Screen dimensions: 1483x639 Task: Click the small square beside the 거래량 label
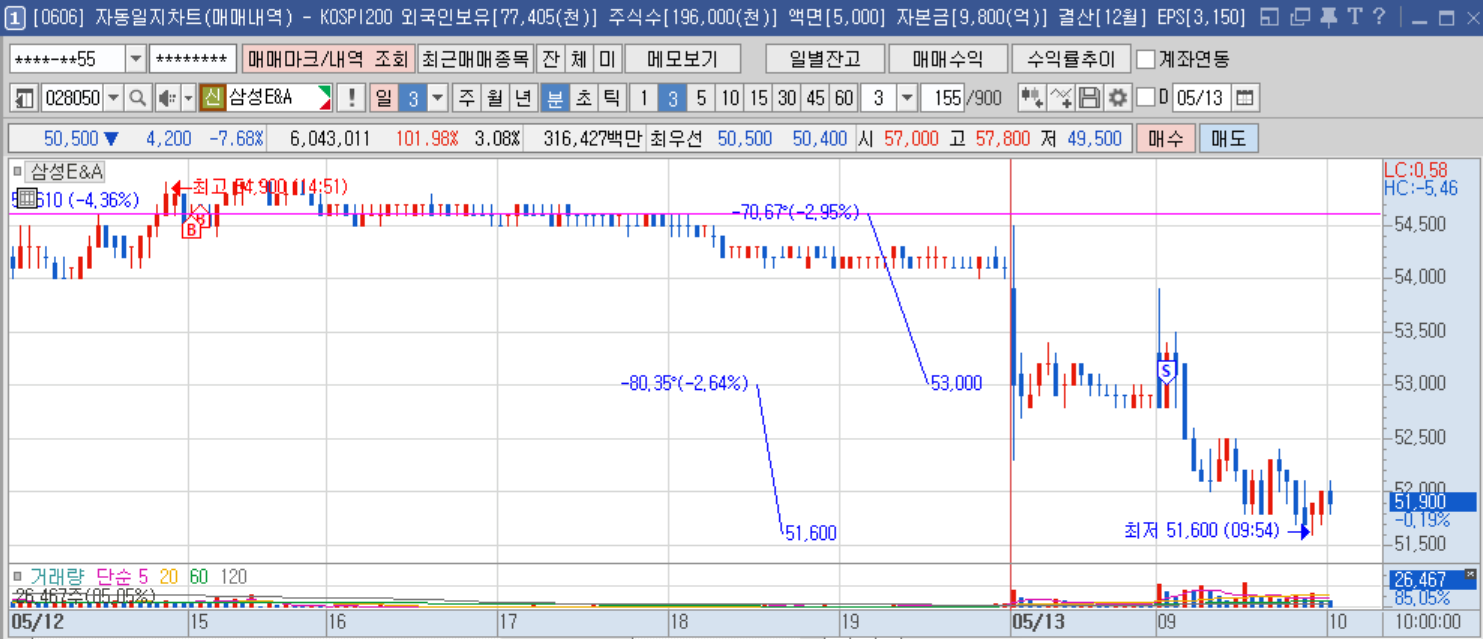(x=18, y=576)
